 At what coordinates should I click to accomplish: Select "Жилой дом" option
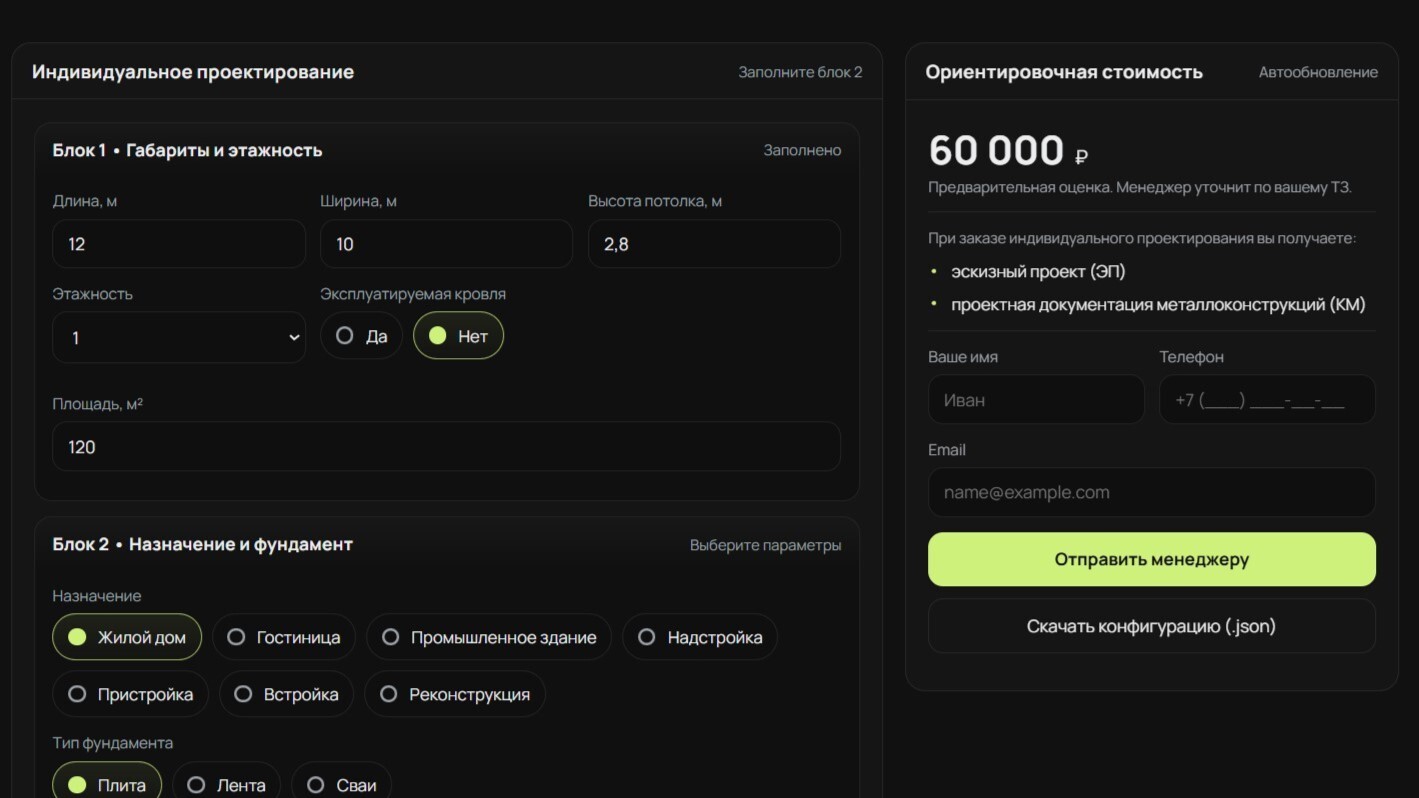pos(126,636)
